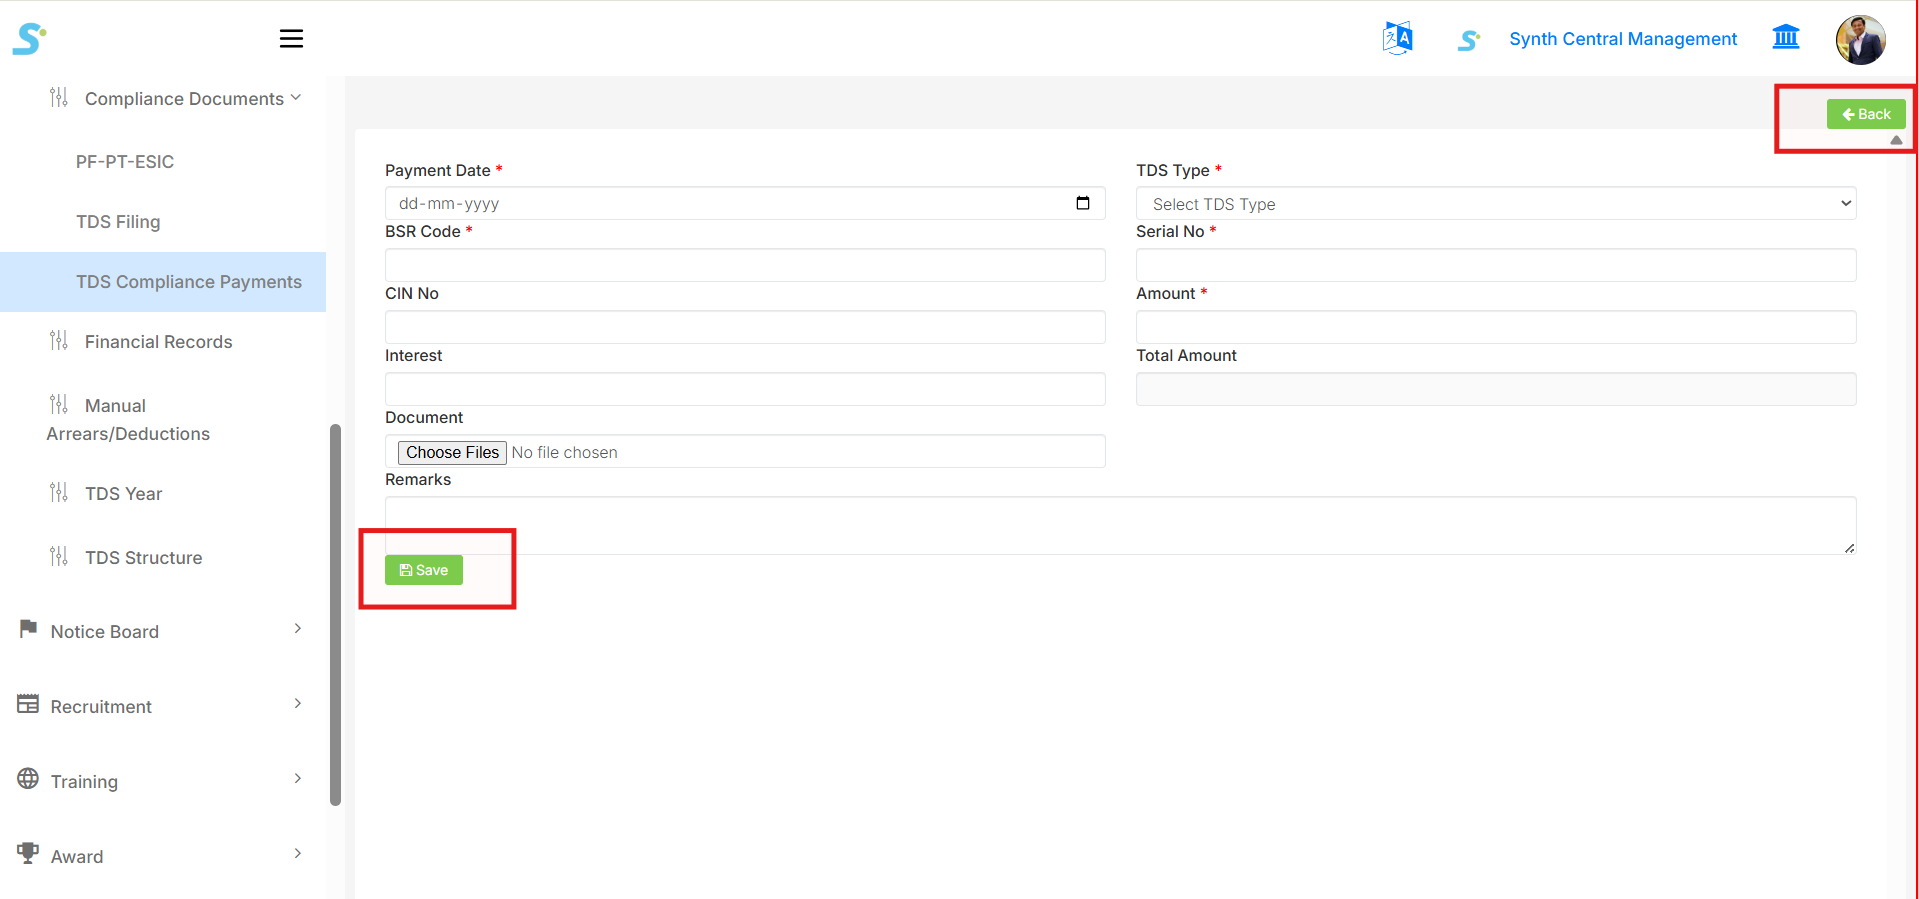Click the green Back button

[1865, 114]
